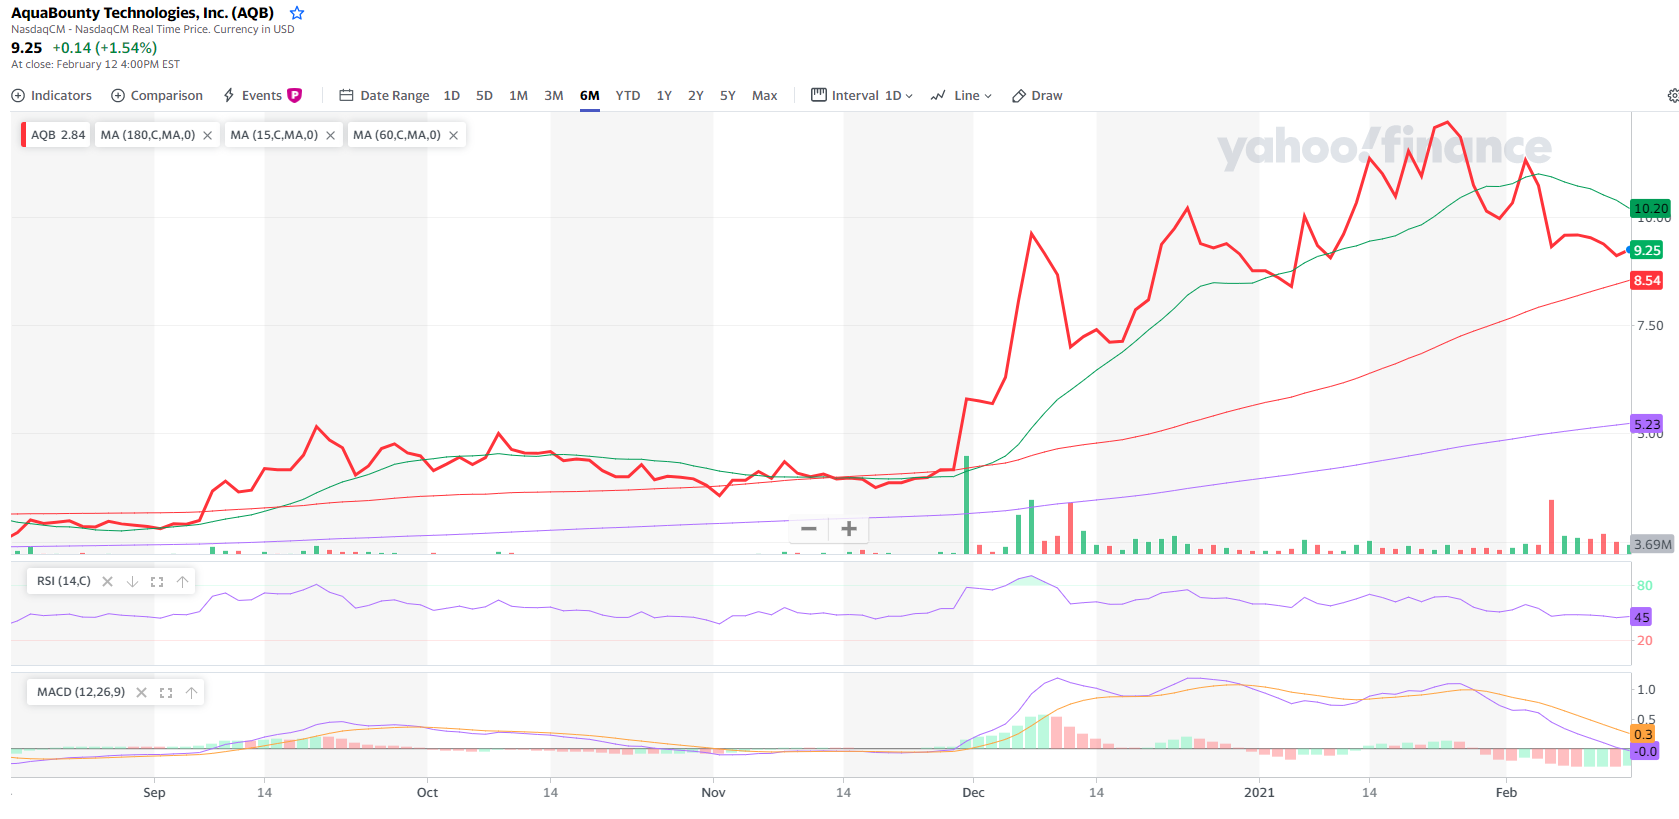Open the Date Range picker
This screenshot has width=1679, height=819.
tap(384, 95)
